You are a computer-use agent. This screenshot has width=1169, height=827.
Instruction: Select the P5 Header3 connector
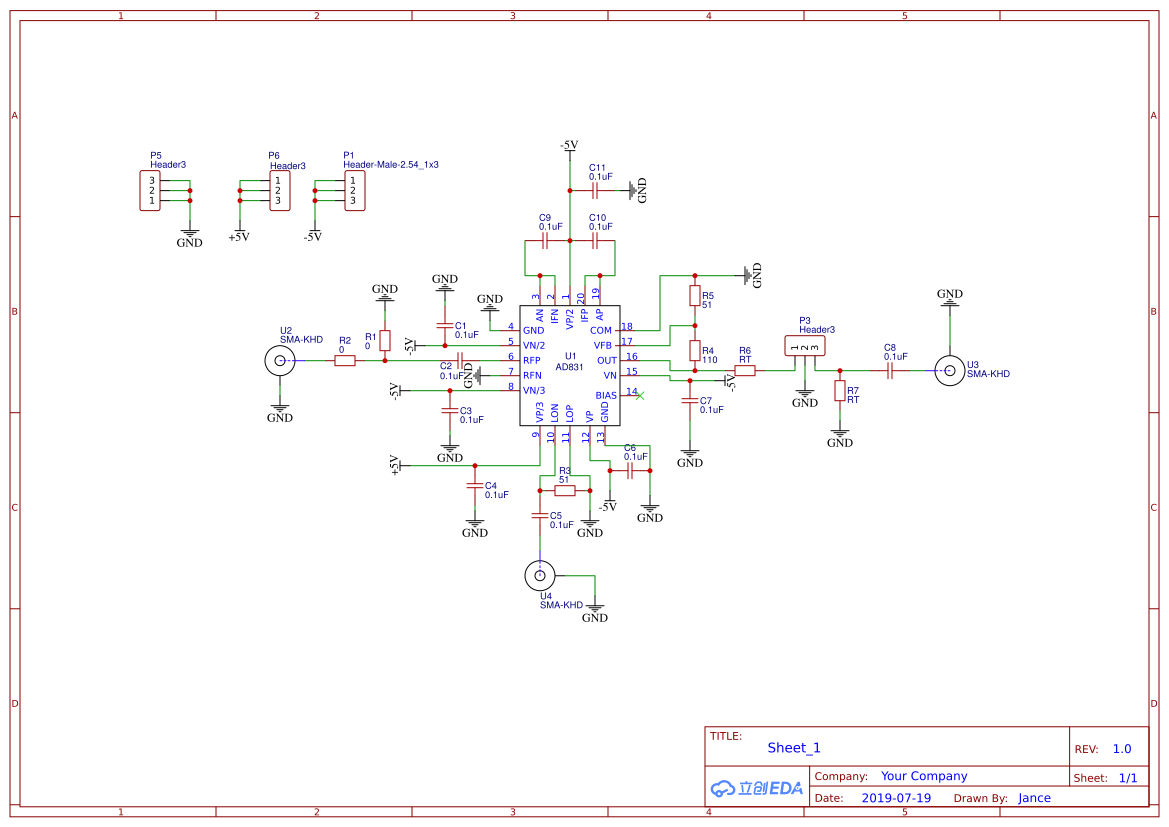click(150, 191)
